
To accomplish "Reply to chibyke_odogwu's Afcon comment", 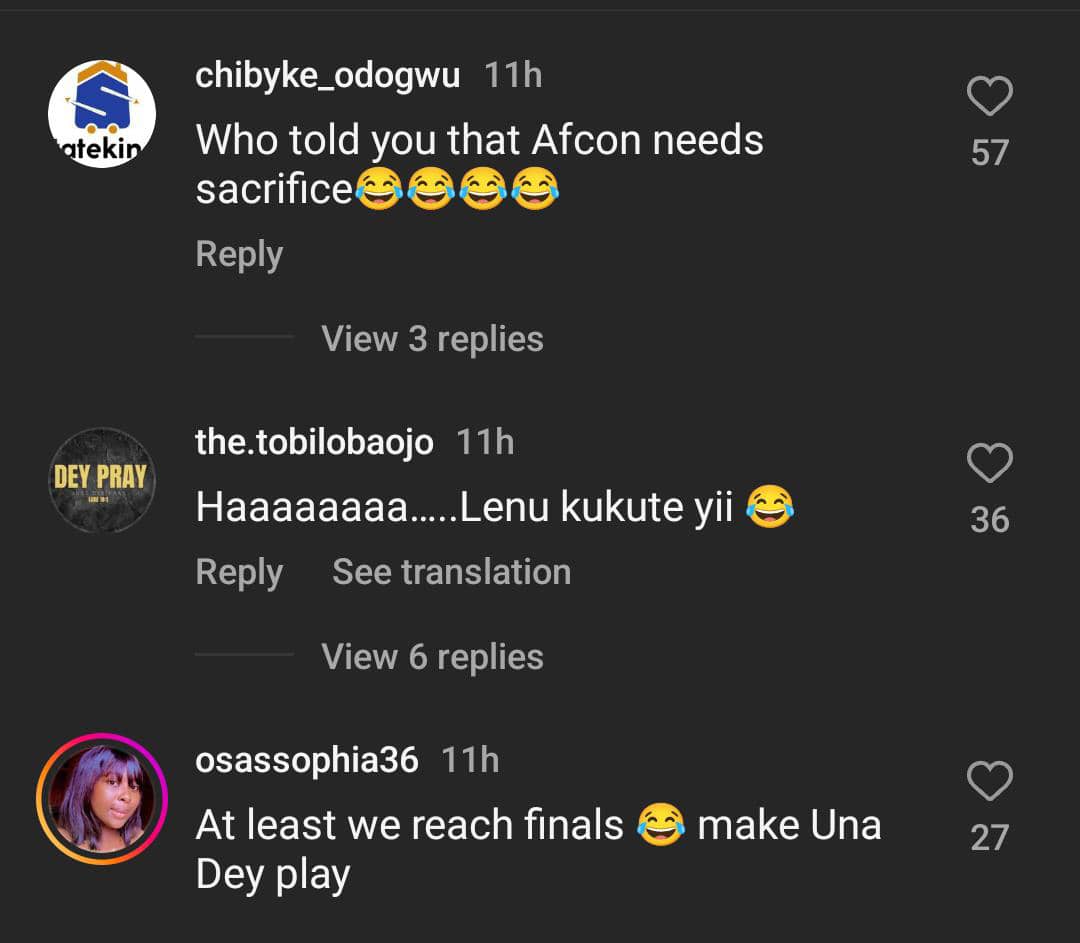I will click(239, 255).
